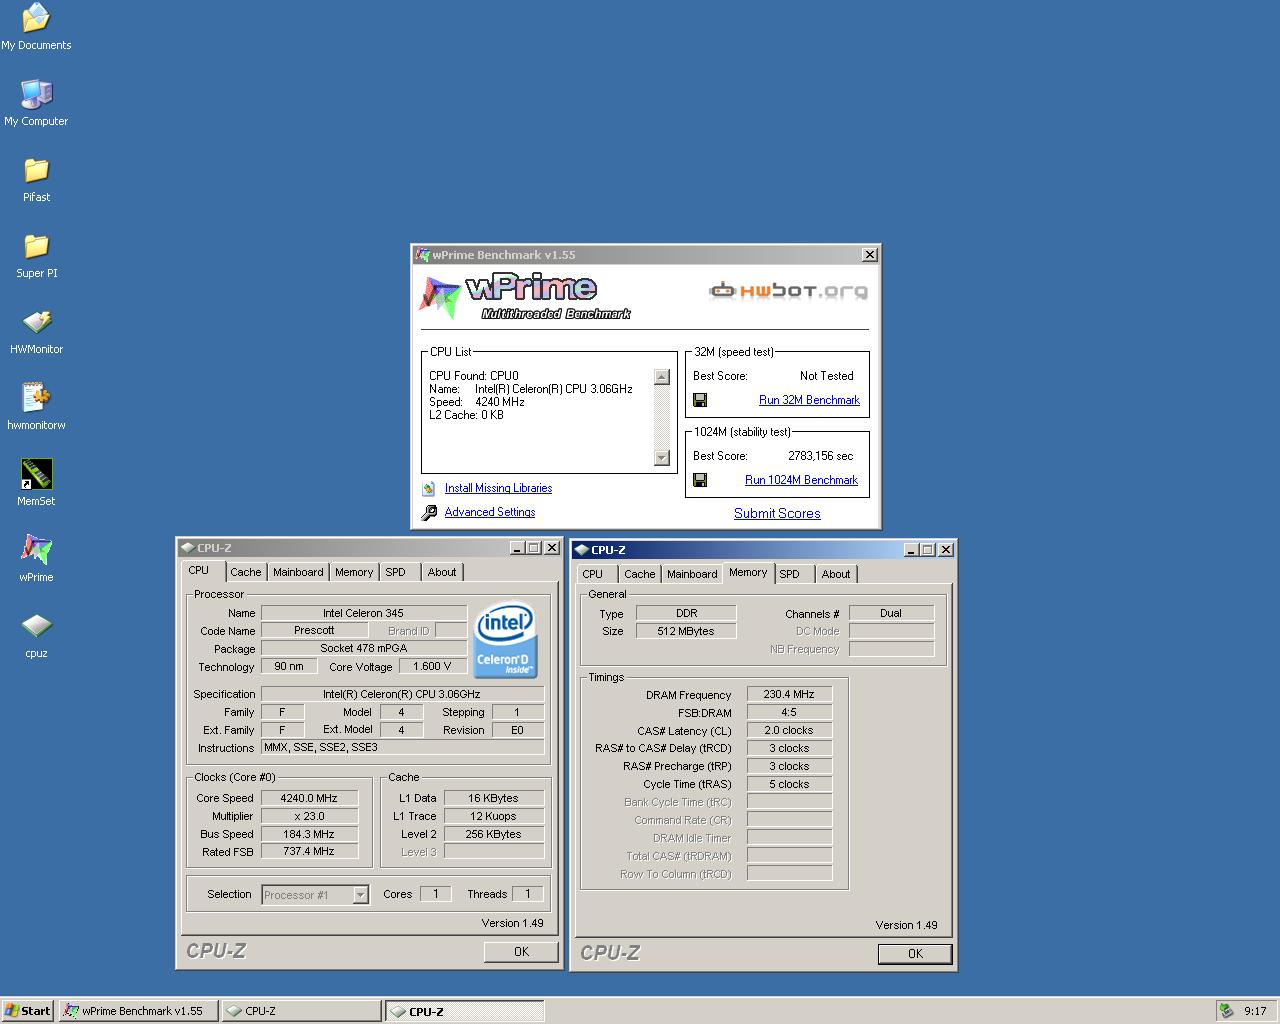Switch to Cache tab in CPU-Z Memory window
Image resolution: width=1280 pixels, height=1024 pixels.
coord(639,574)
